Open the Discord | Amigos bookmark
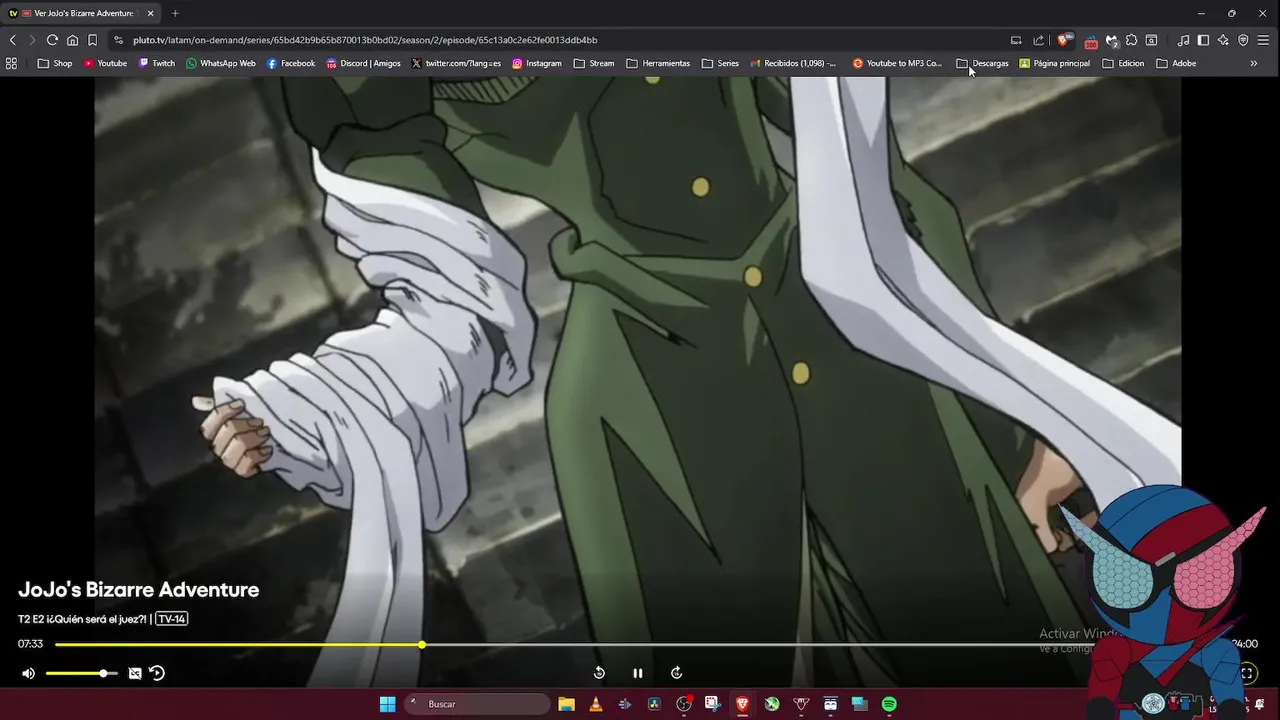Image resolution: width=1280 pixels, height=720 pixels. point(364,63)
